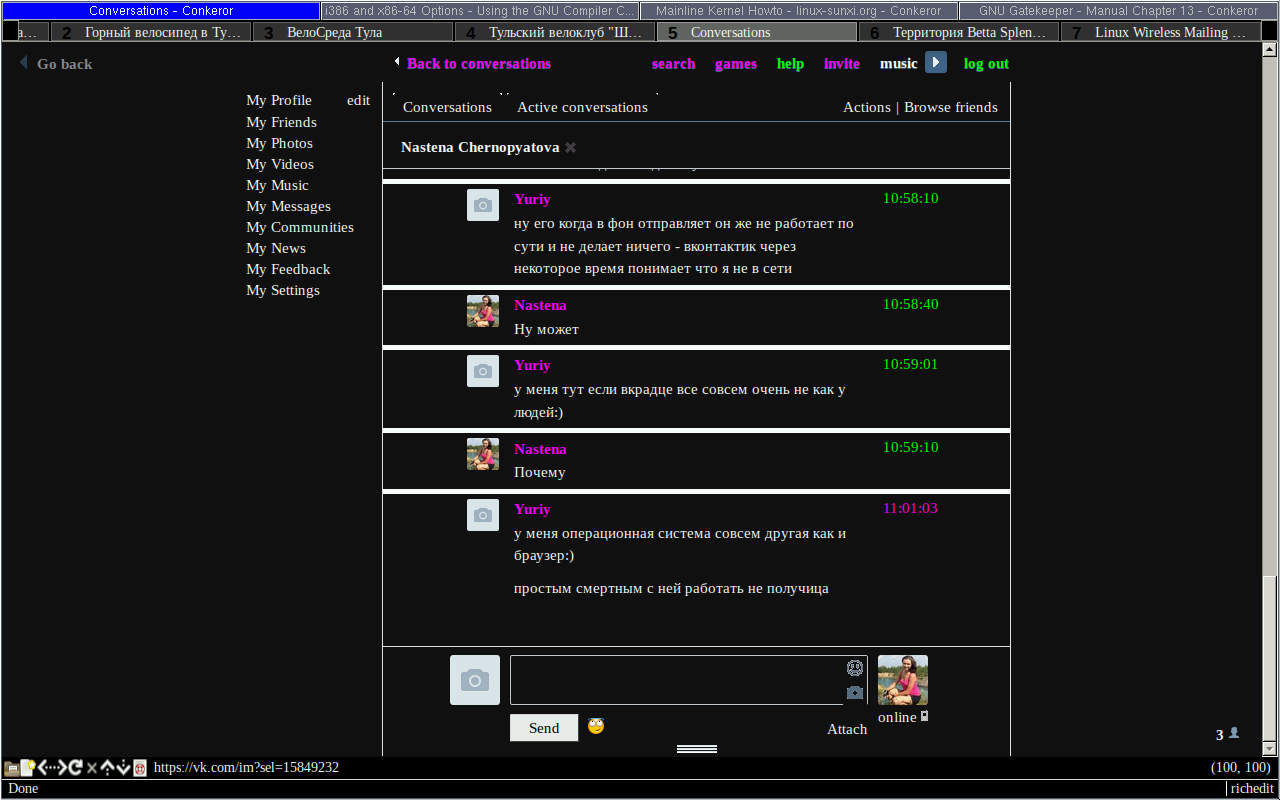Open the Conversations tab in messages panel
This screenshot has height=800, width=1280.
pyautogui.click(x=447, y=107)
